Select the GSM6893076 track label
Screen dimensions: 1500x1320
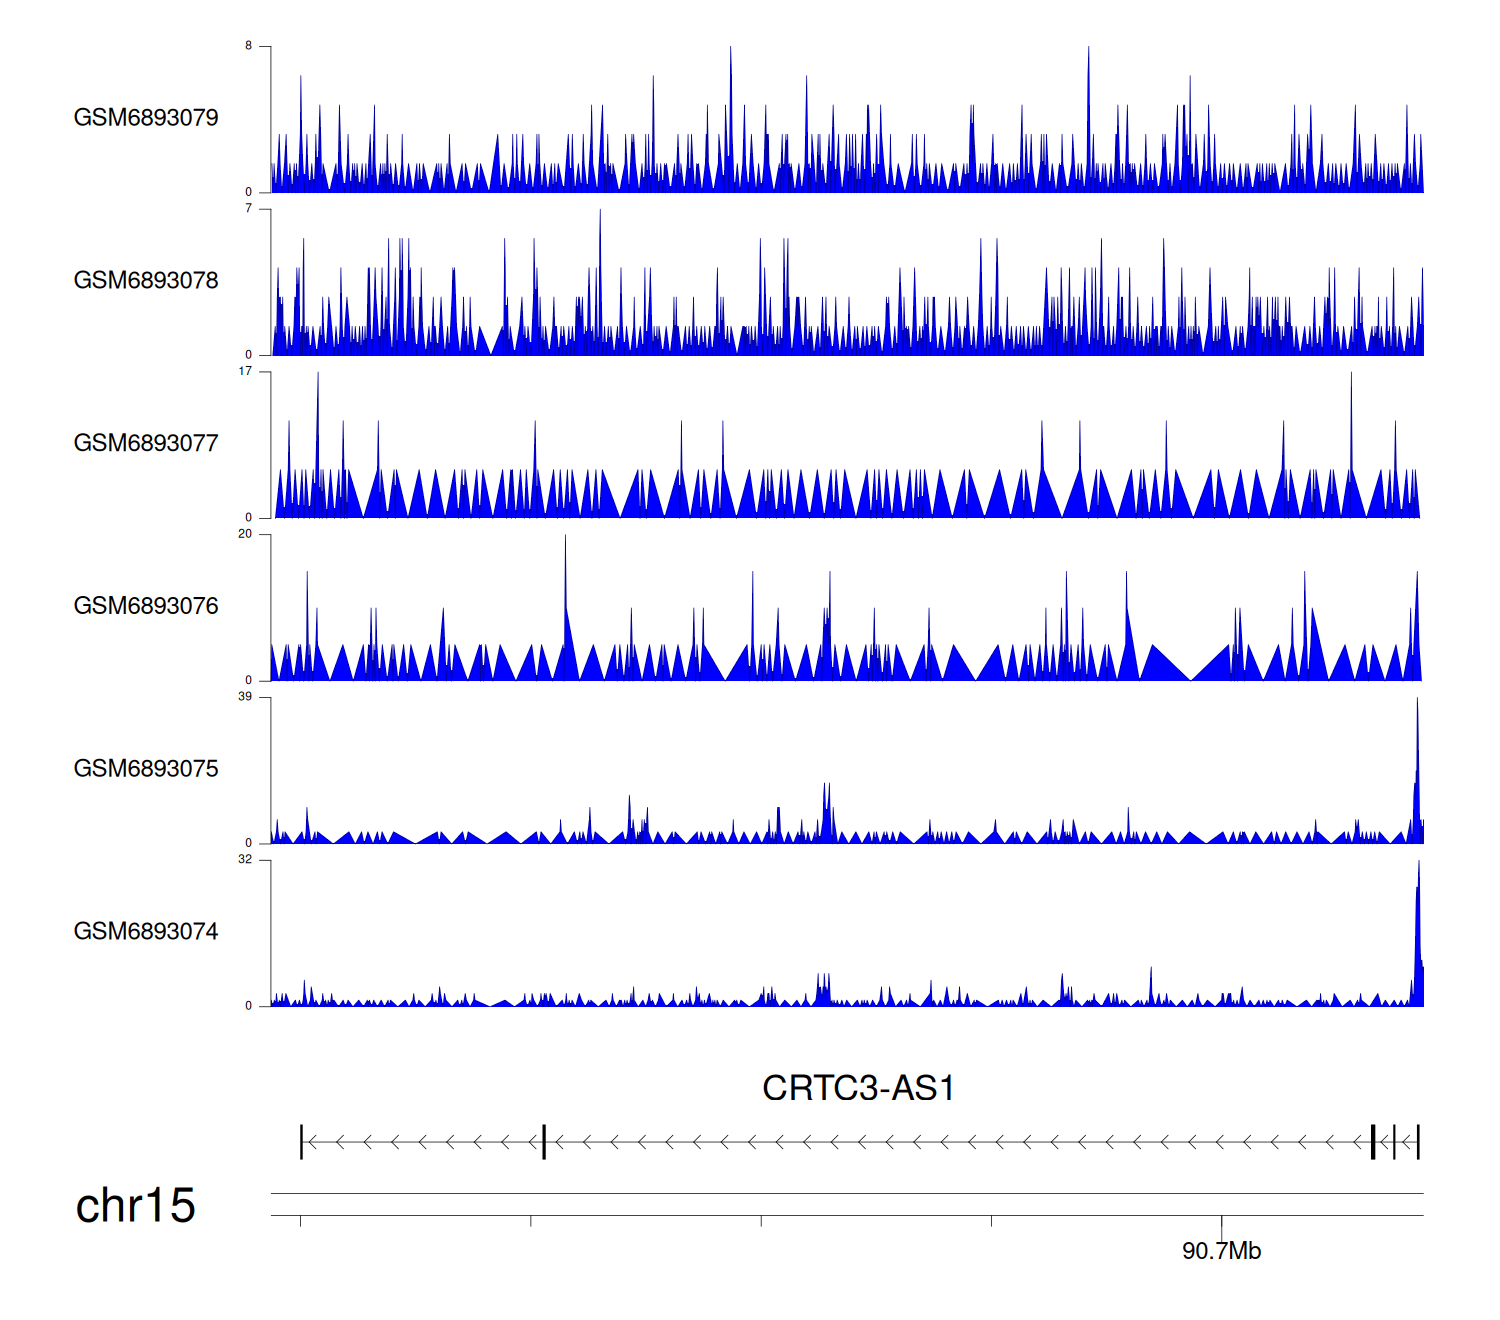click(146, 606)
